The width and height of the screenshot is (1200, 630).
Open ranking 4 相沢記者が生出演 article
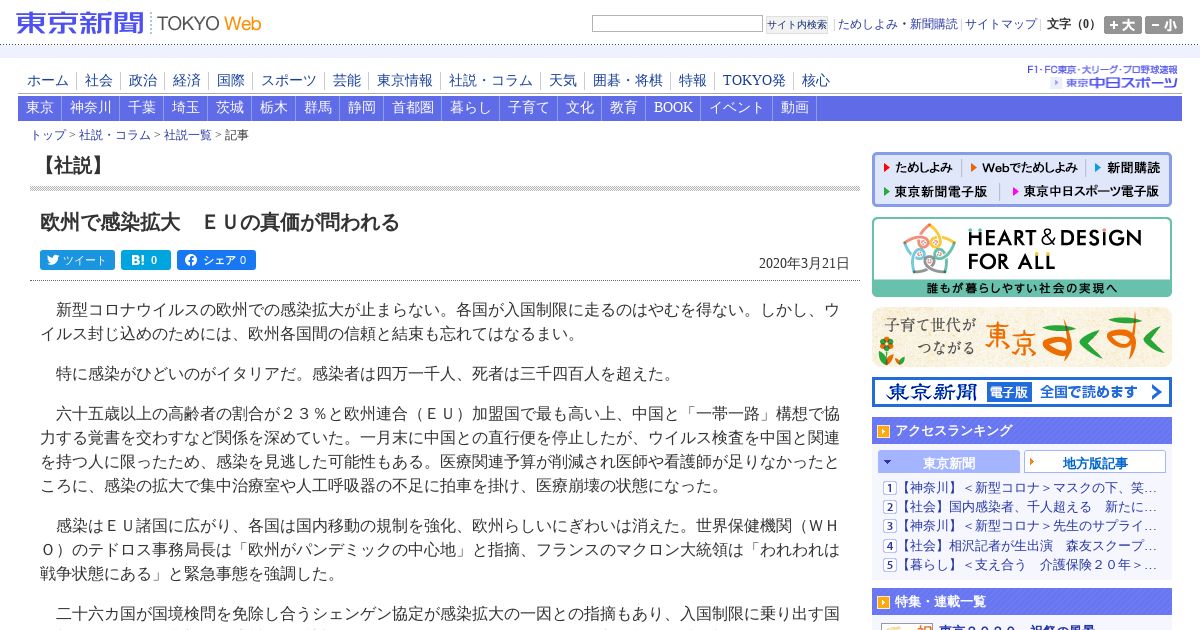coord(1029,545)
